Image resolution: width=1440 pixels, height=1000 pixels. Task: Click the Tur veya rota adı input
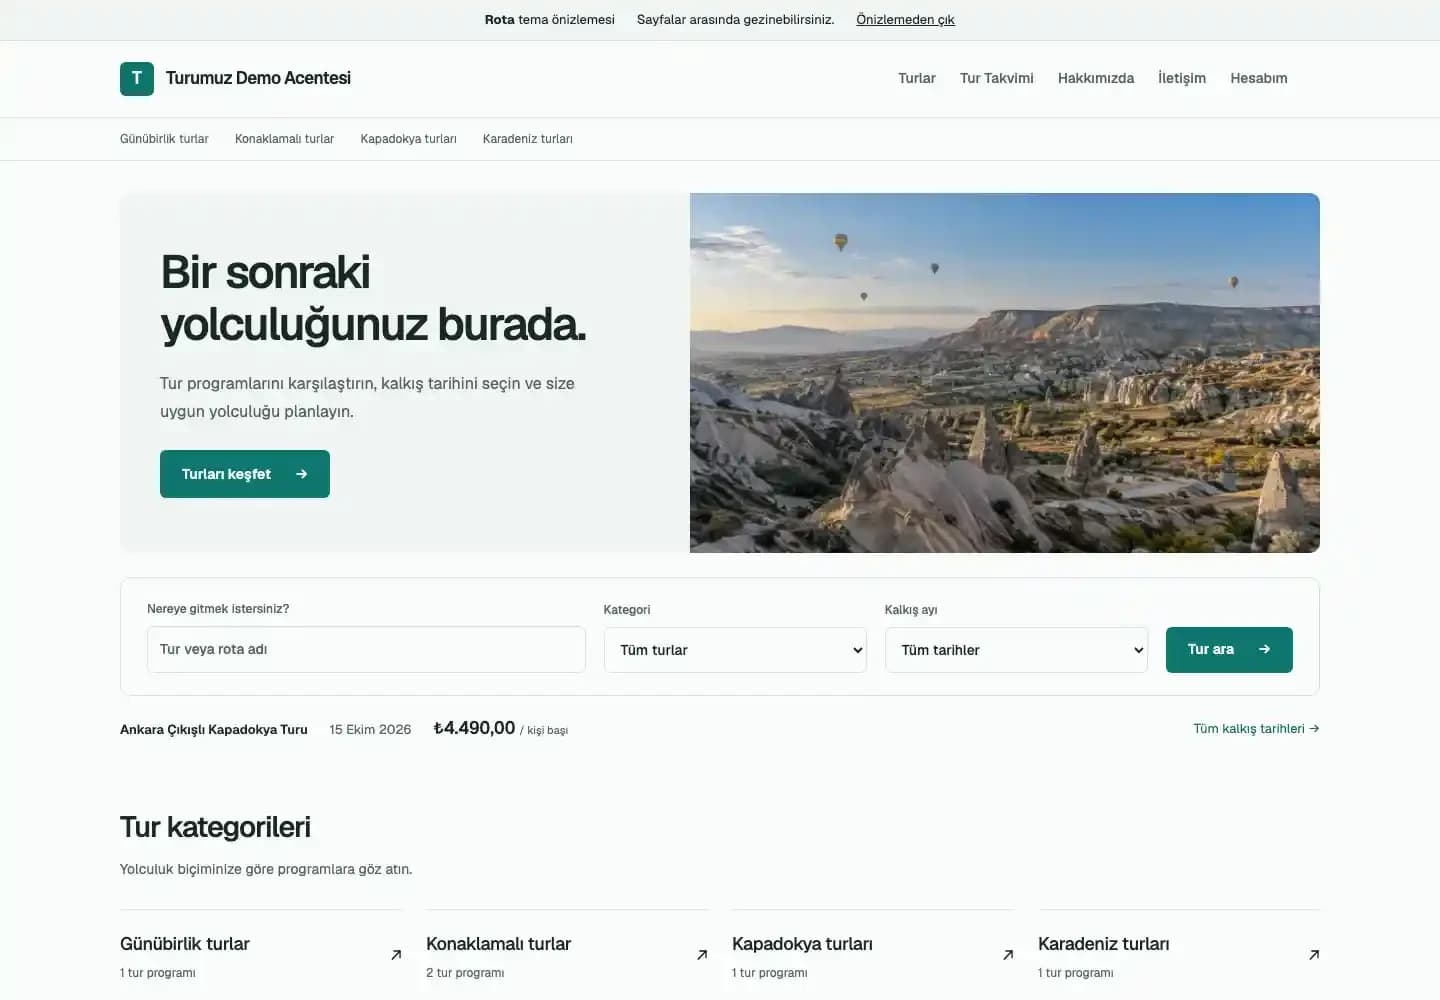click(366, 650)
